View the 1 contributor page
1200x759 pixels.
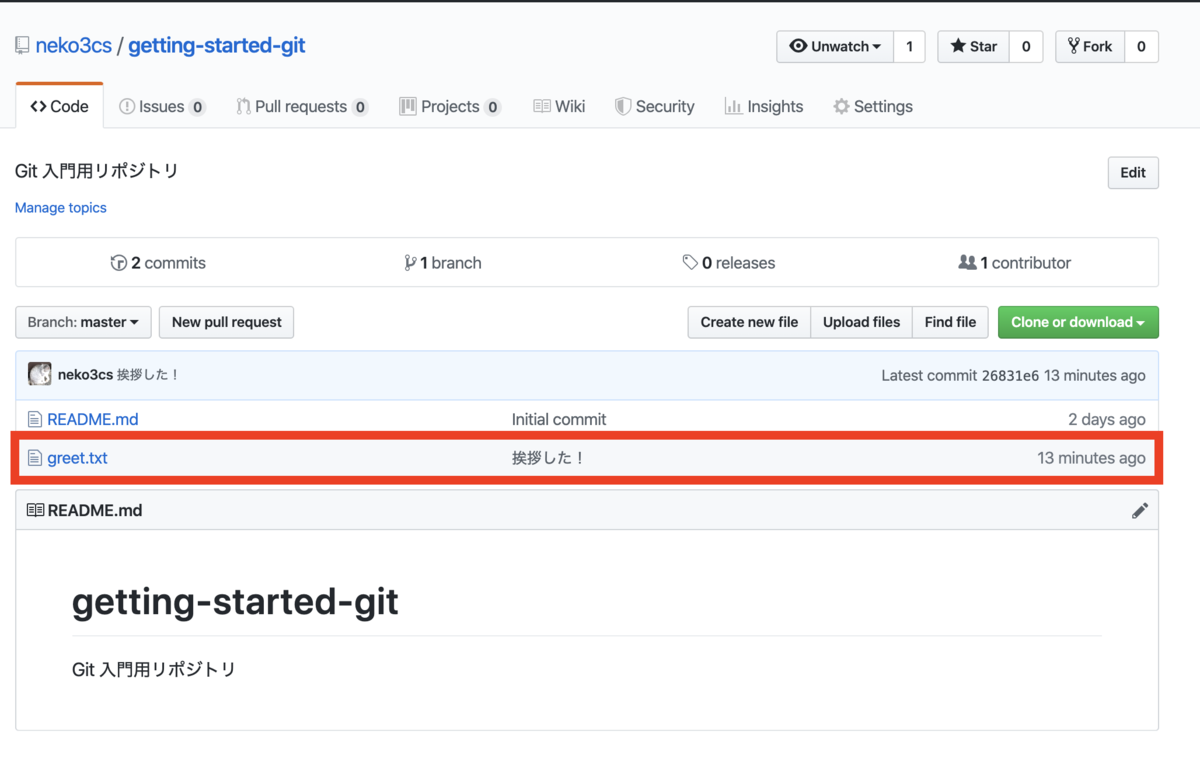tap(1014, 263)
